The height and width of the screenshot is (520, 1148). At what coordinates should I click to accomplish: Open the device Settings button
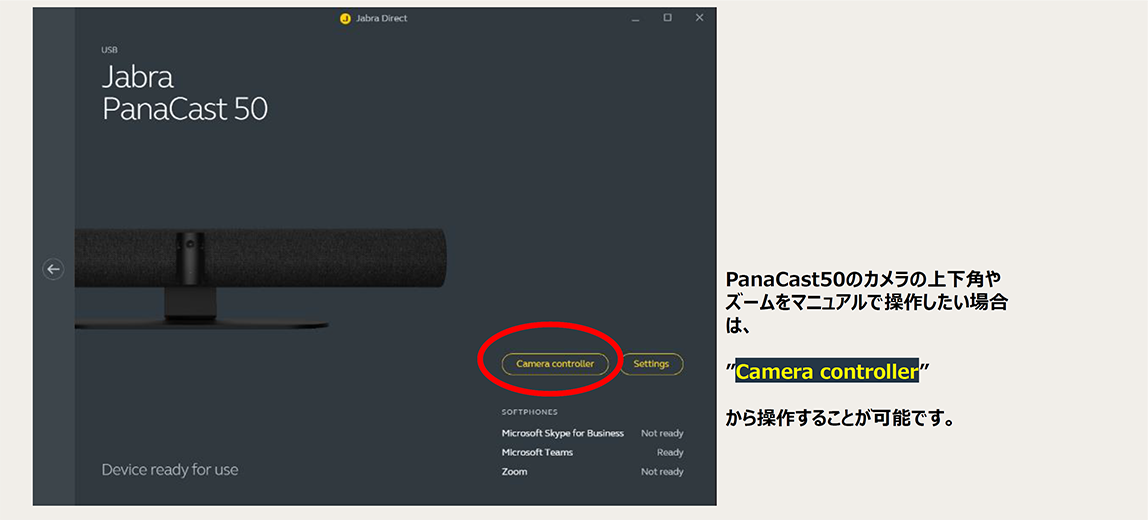pyautogui.click(x=651, y=363)
